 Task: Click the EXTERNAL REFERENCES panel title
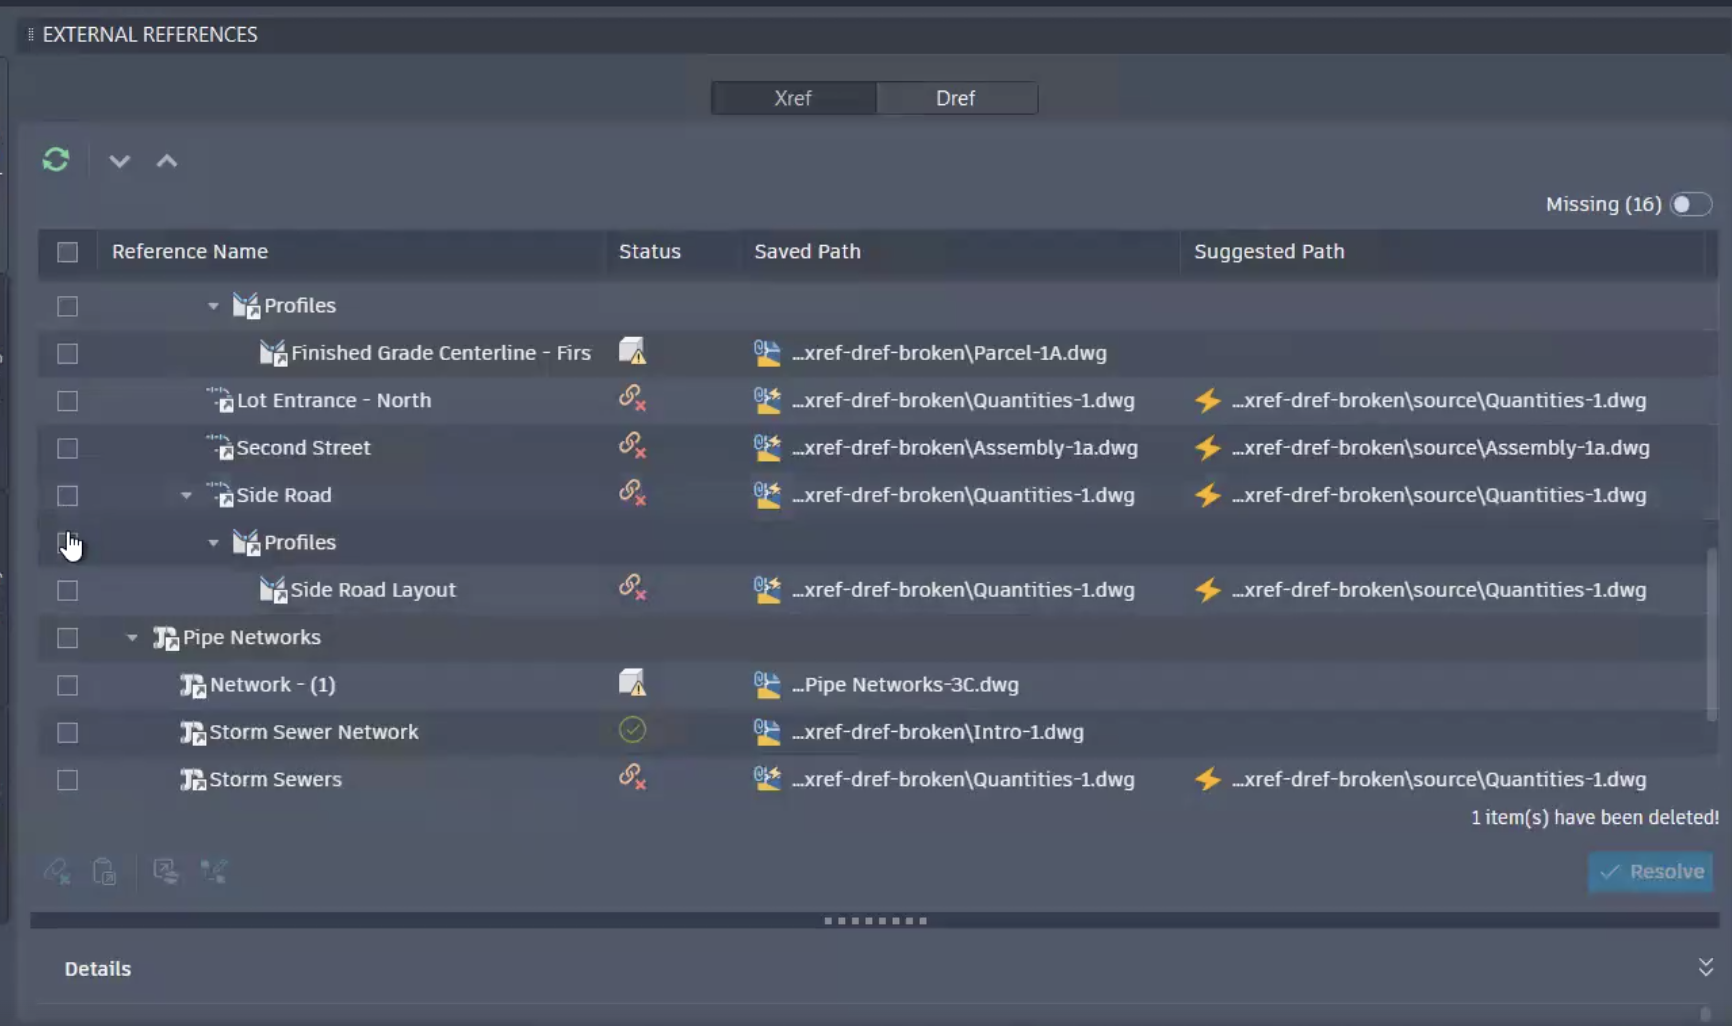click(x=150, y=35)
